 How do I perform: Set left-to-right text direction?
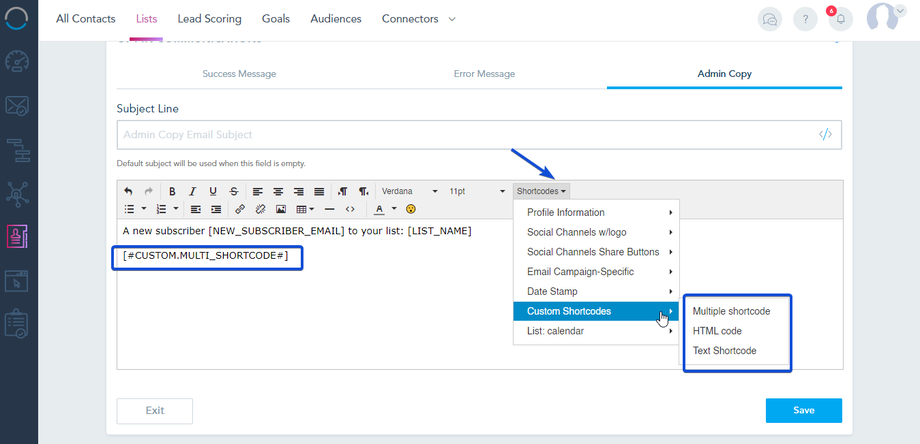(343, 191)
